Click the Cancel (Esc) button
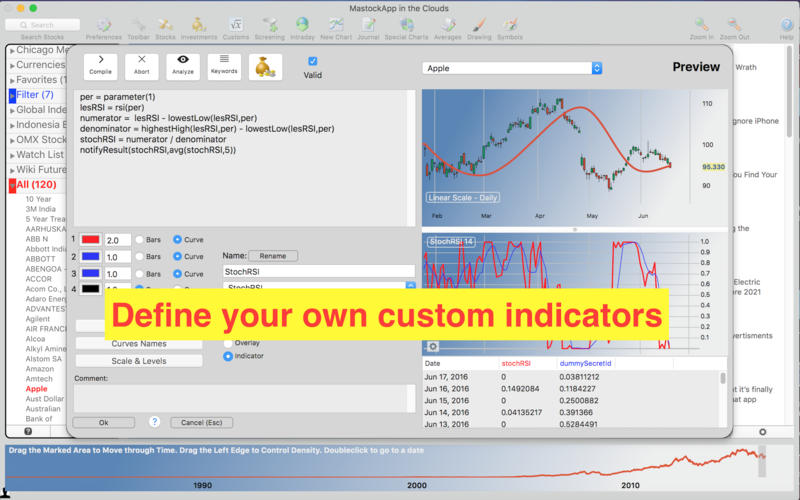800x500 pixels. point(202,422)
